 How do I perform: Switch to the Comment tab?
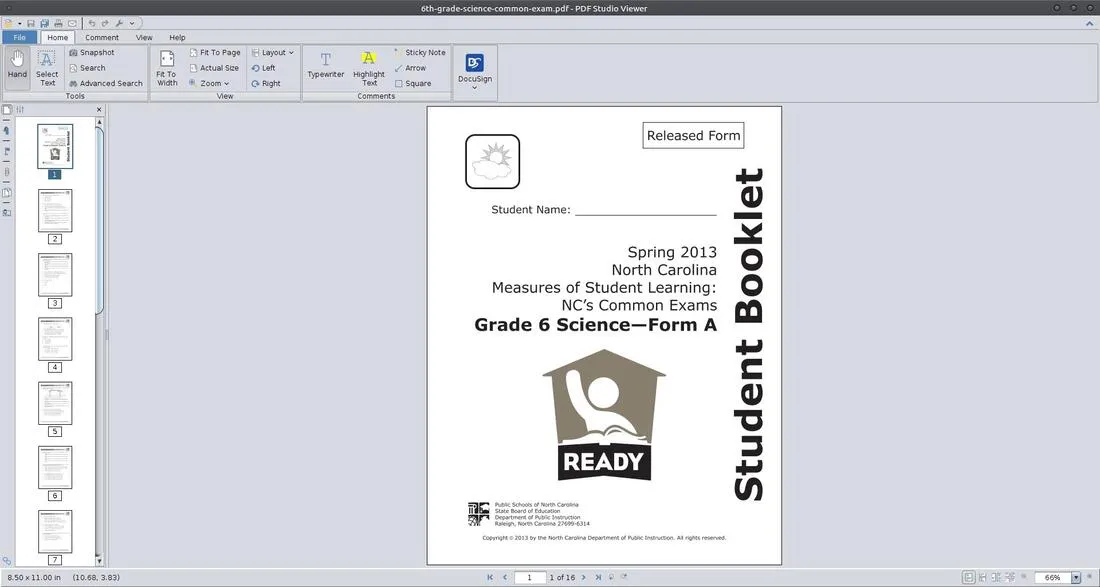point(101,37)
